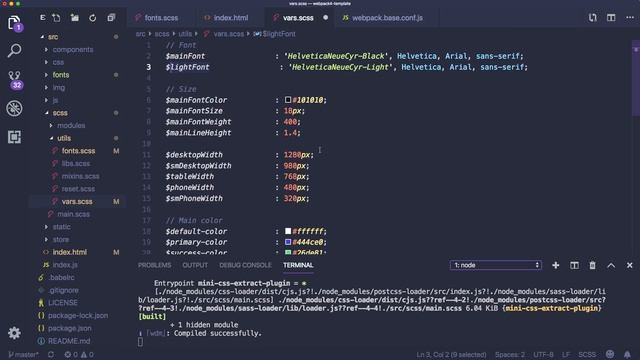Click the utils breadcrumb segment
Viewport: 640px width, 360px height.
(185, 34)
